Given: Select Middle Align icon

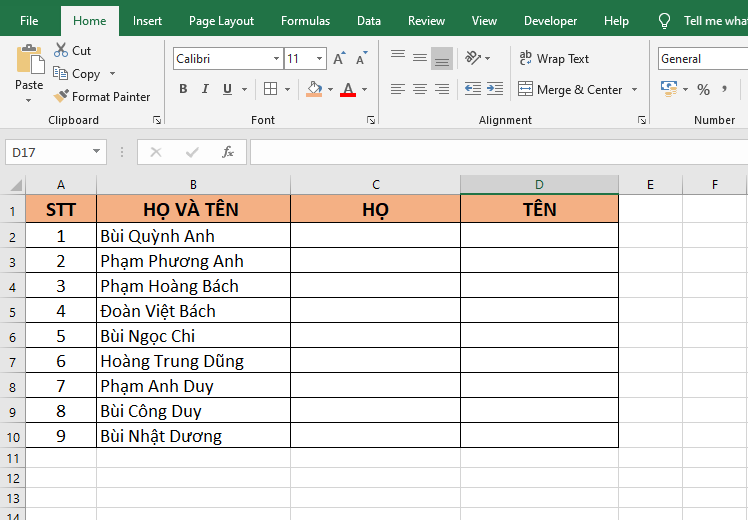Looking at the screenshot, I should (x=420, y=58).
